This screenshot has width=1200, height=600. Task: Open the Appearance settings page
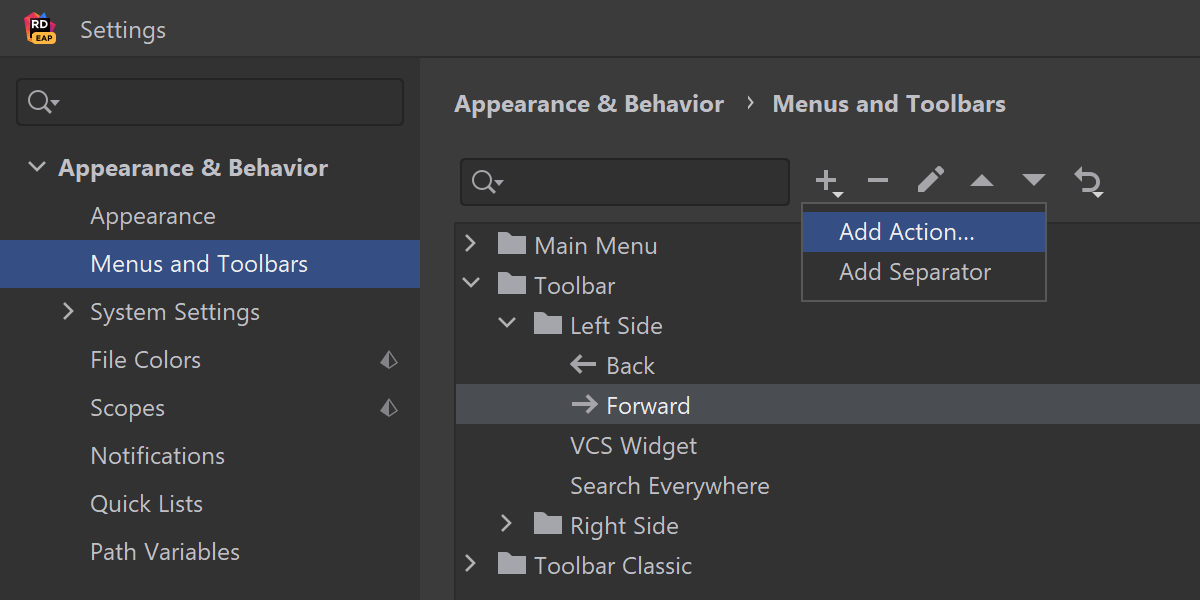(152, 216)
